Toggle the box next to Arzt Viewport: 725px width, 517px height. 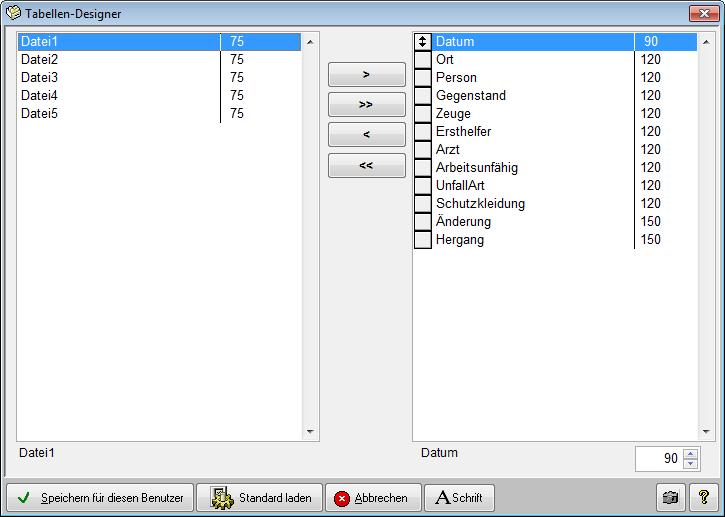423,150
